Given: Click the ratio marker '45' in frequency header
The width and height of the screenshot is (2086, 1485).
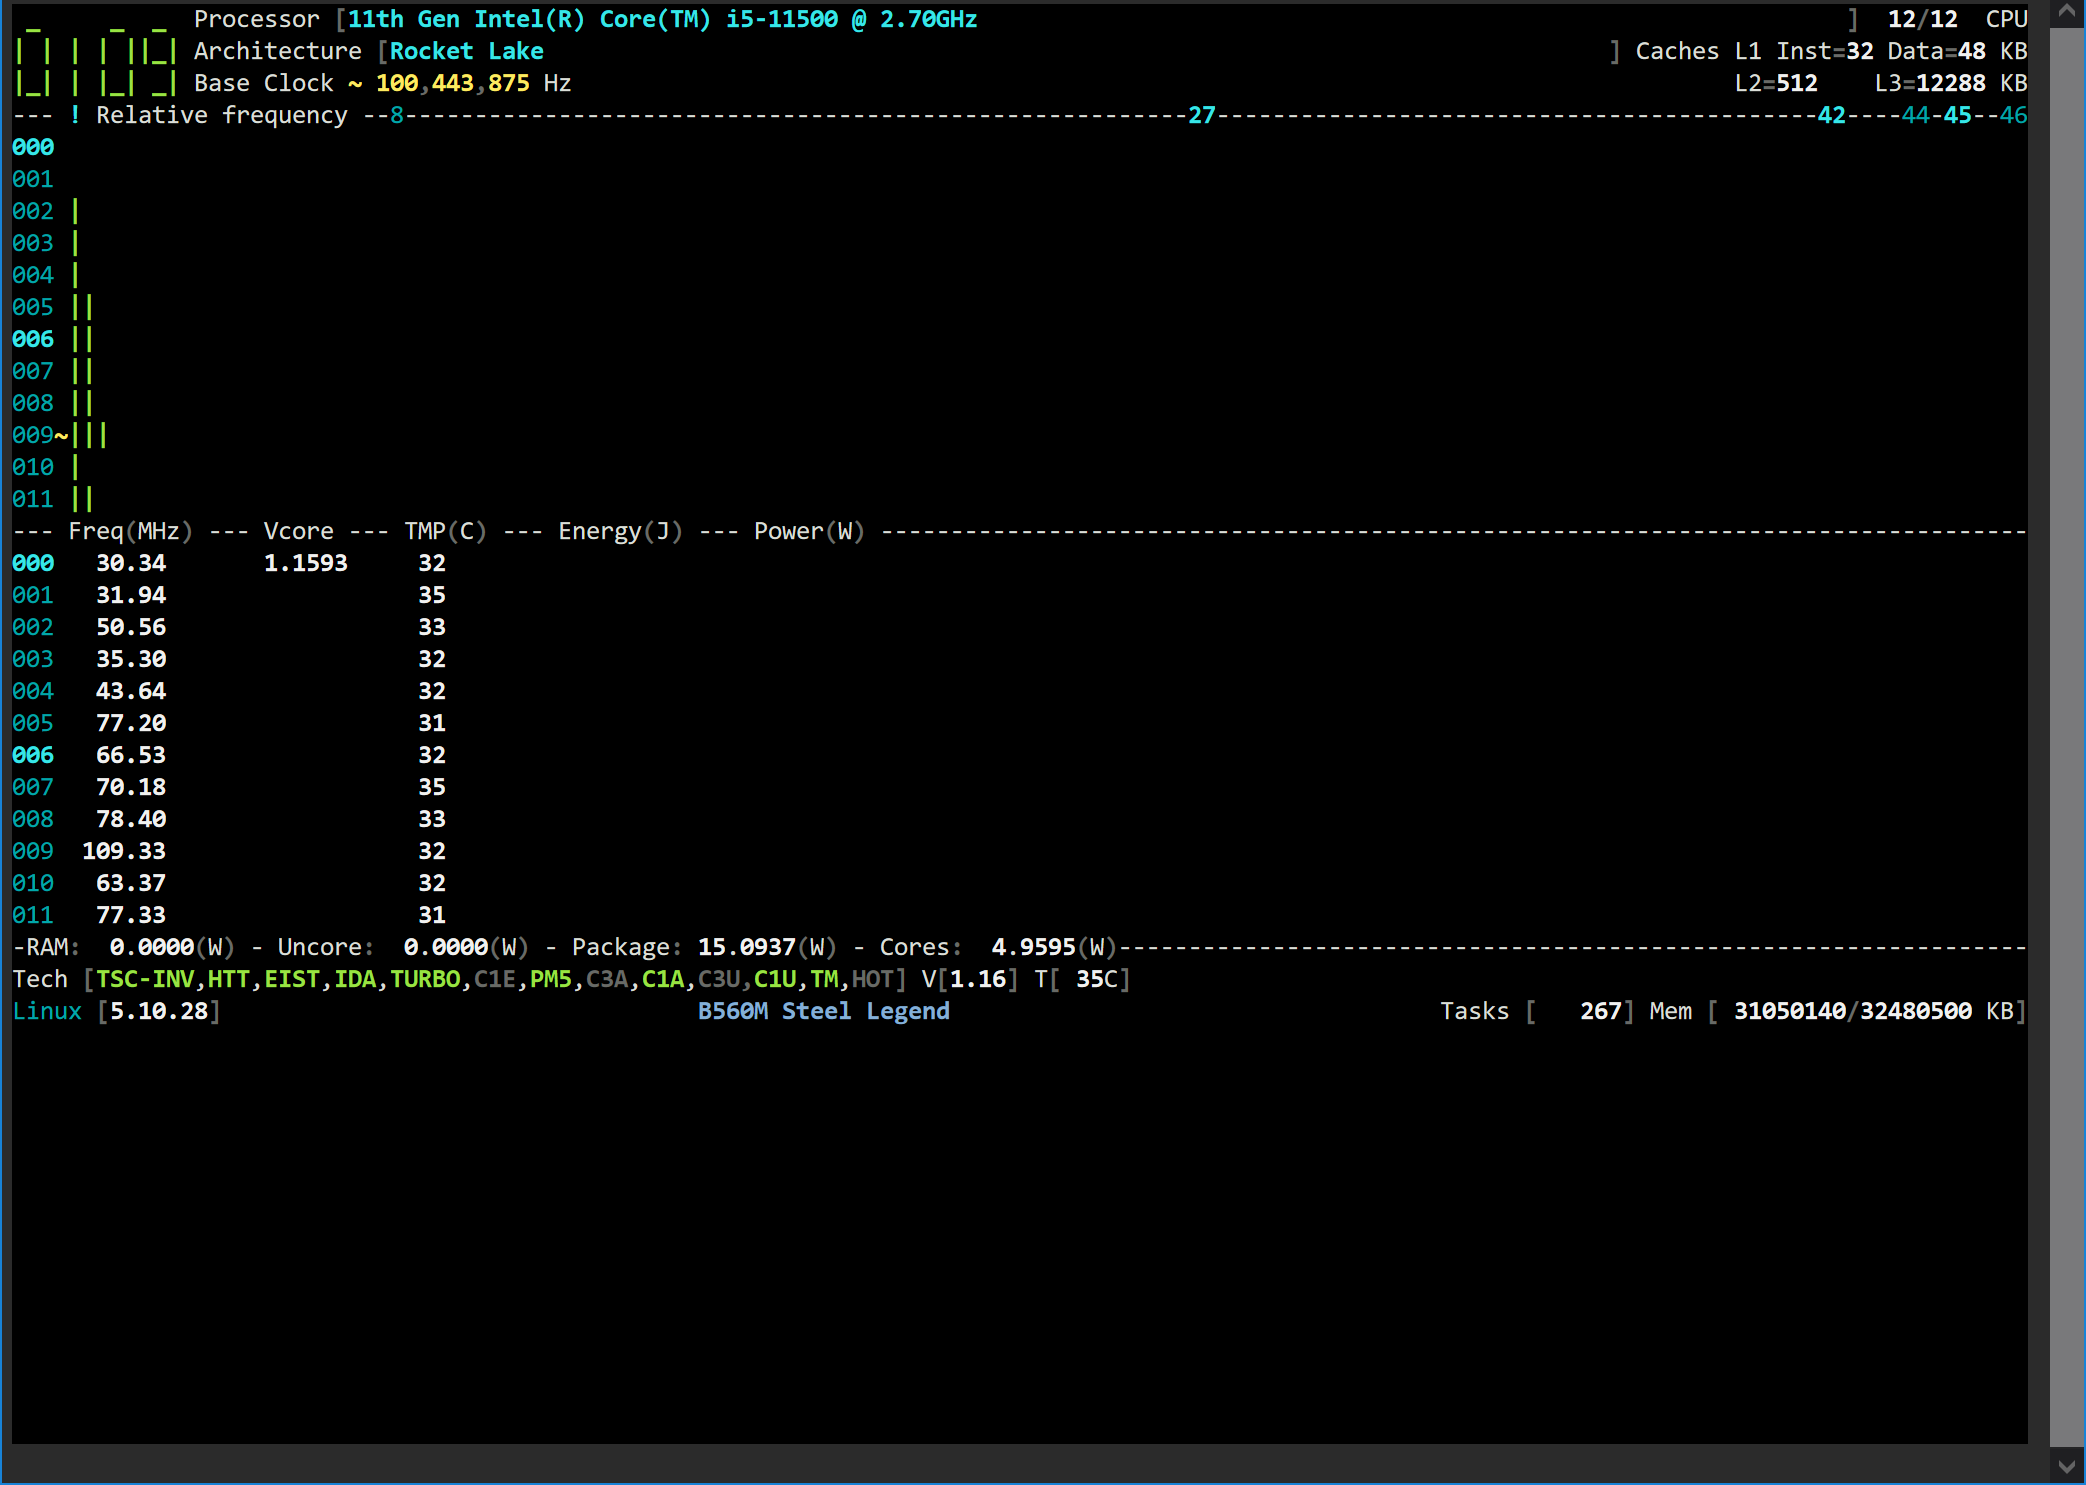Looking at the screenshot, I should click(x=1957, y=115).
